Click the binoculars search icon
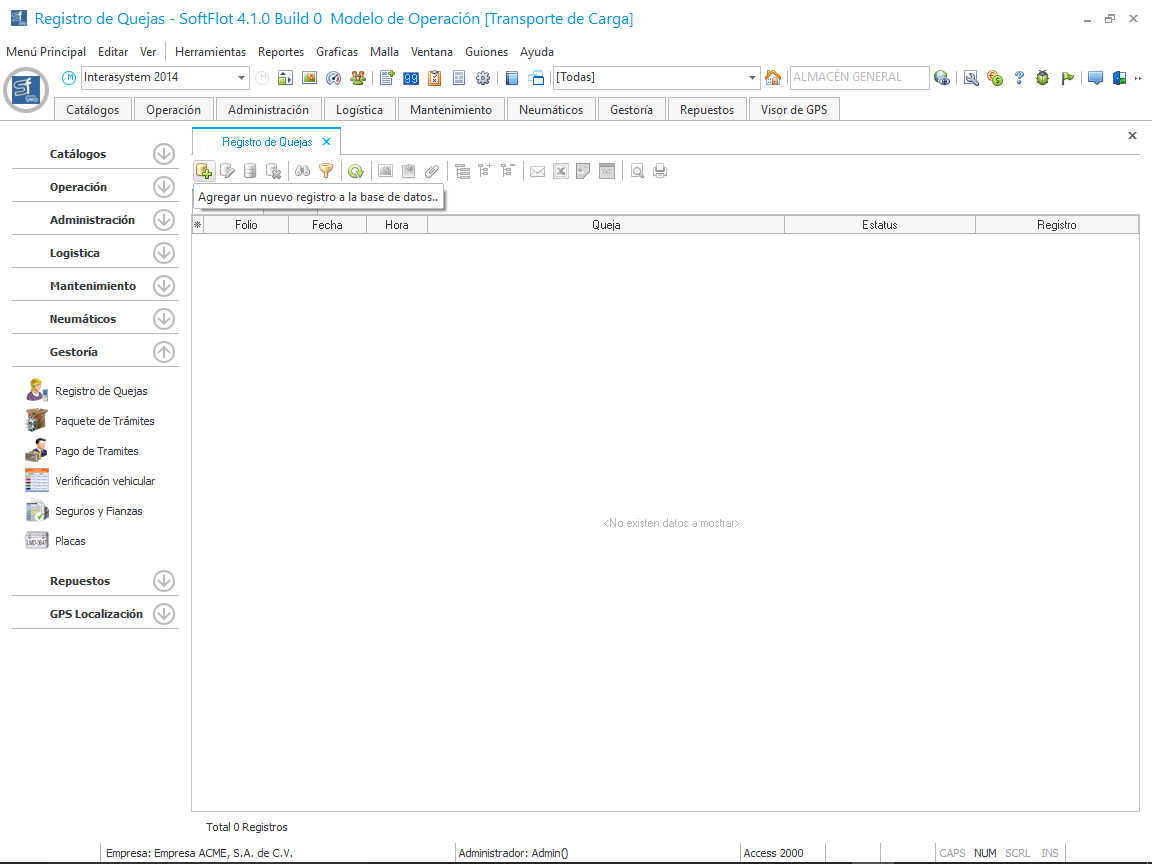This screenshot has width=1152, height=864. coord(302,171)
